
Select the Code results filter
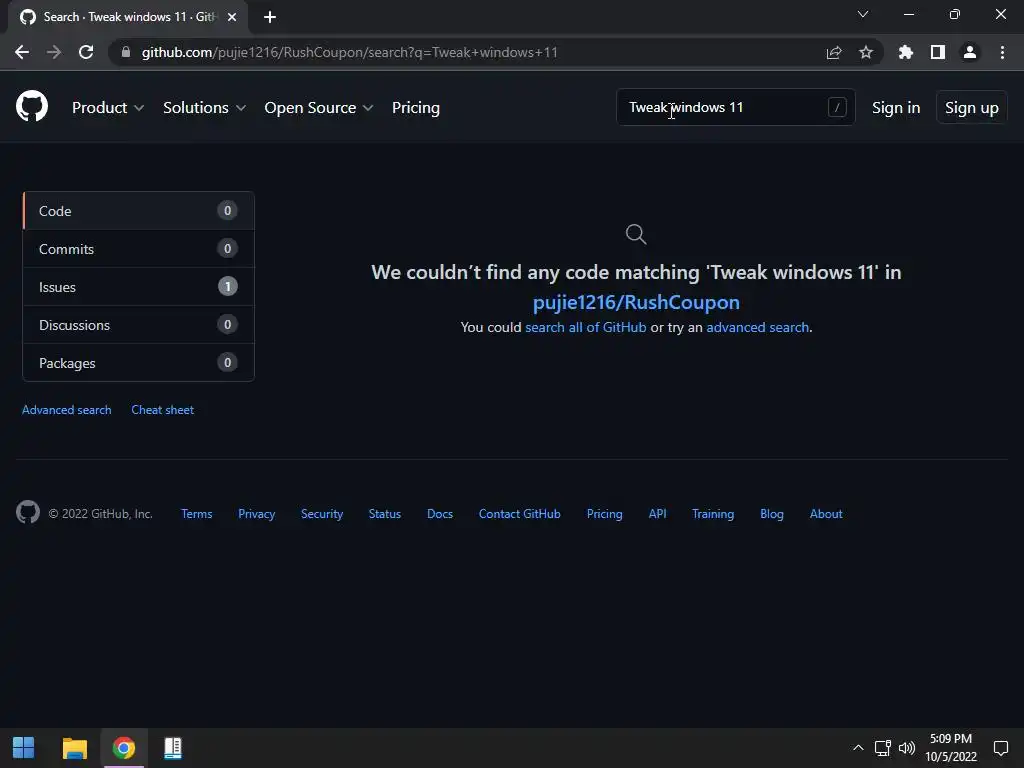[x=138, y=211]
